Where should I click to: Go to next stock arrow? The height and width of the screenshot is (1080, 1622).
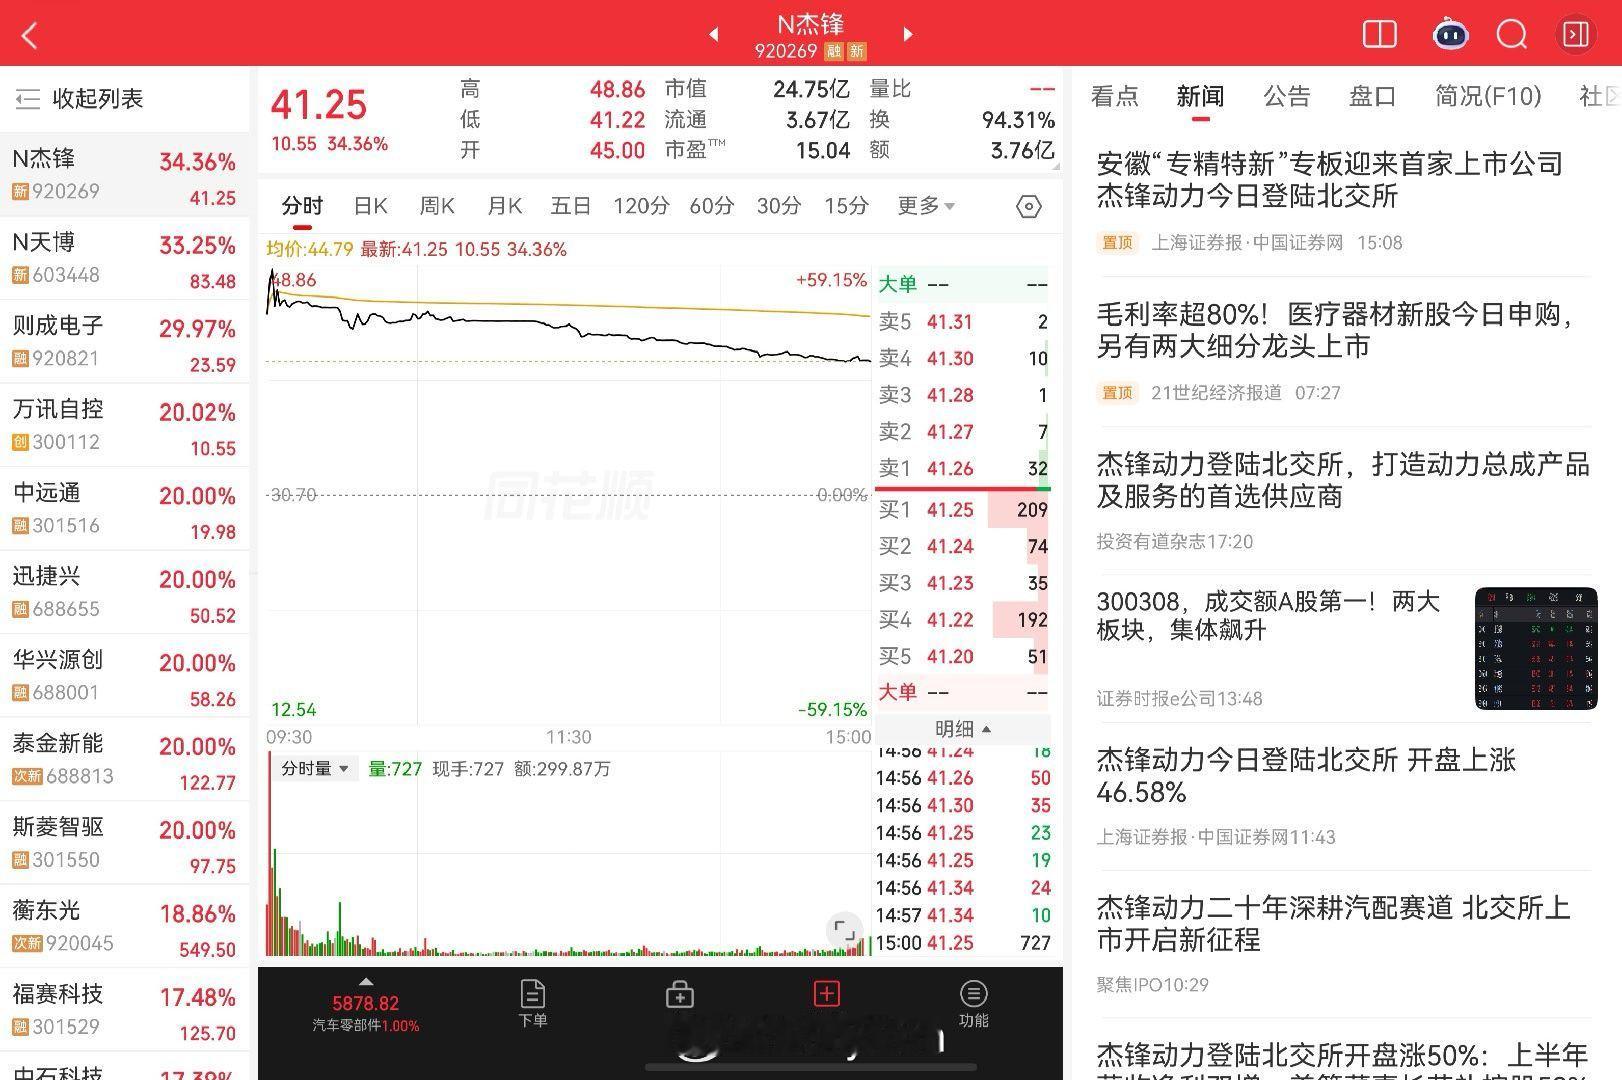(908, 34)
